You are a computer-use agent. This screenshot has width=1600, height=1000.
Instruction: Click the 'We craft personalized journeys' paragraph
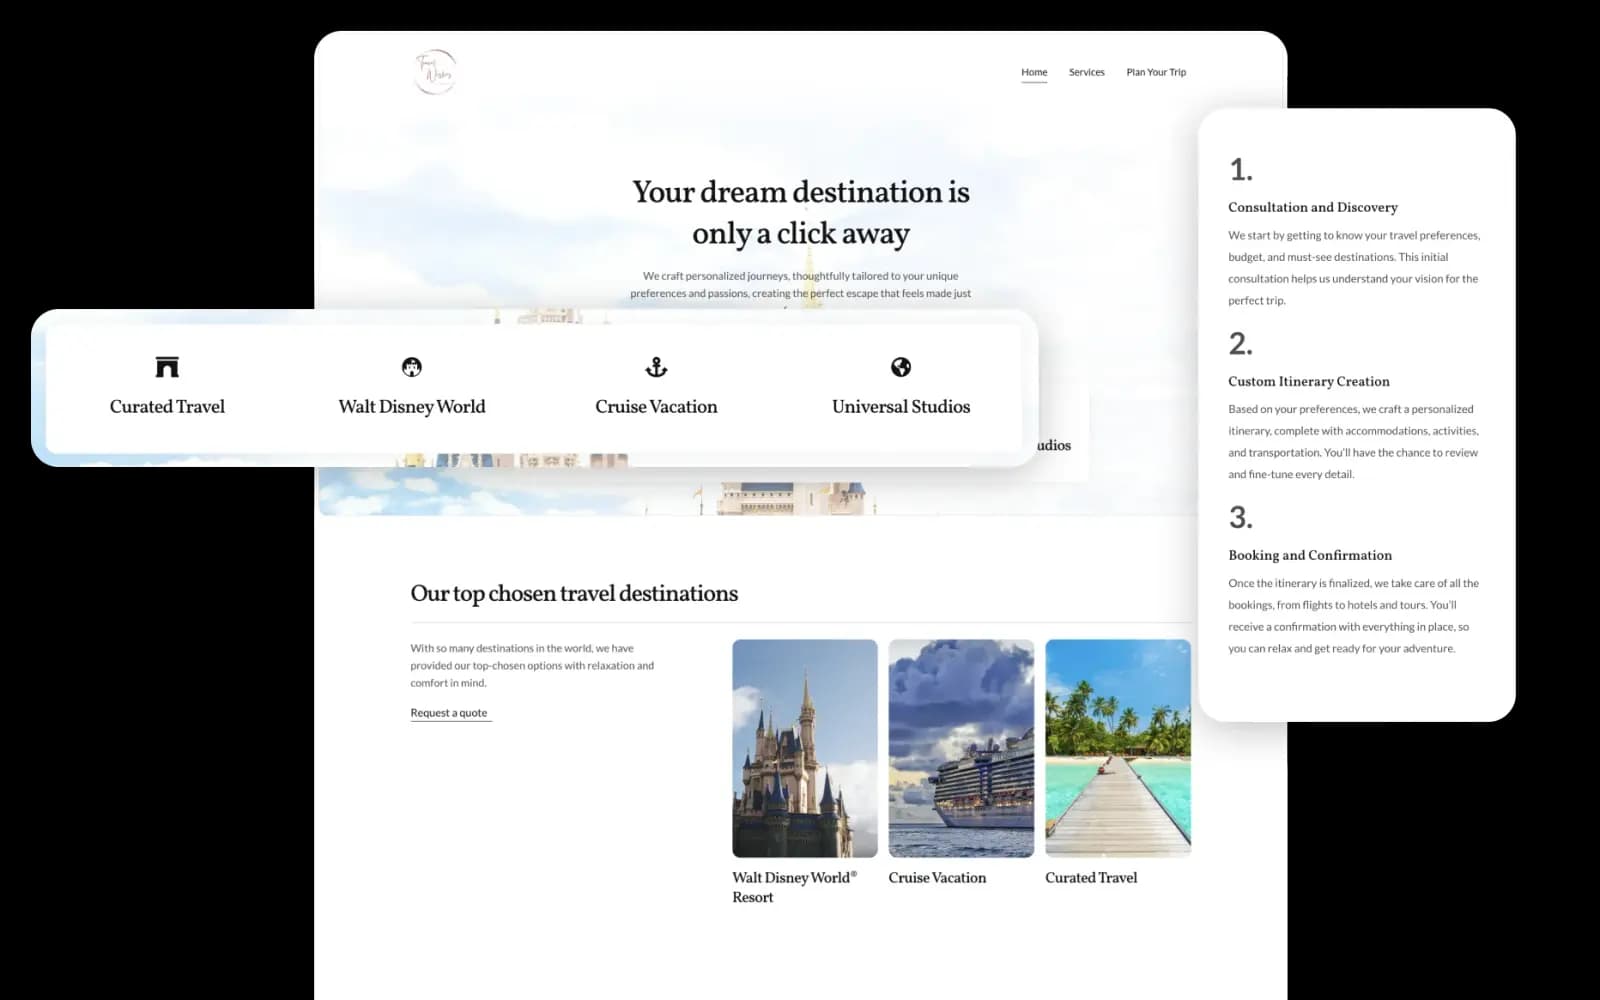pyautogui.click(x=800, y=285)
